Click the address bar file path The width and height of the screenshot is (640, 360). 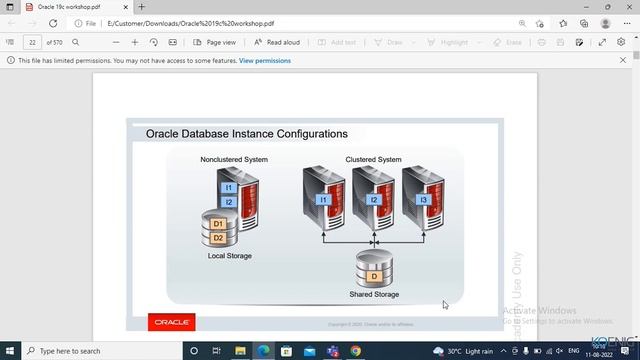click(191, 24)
